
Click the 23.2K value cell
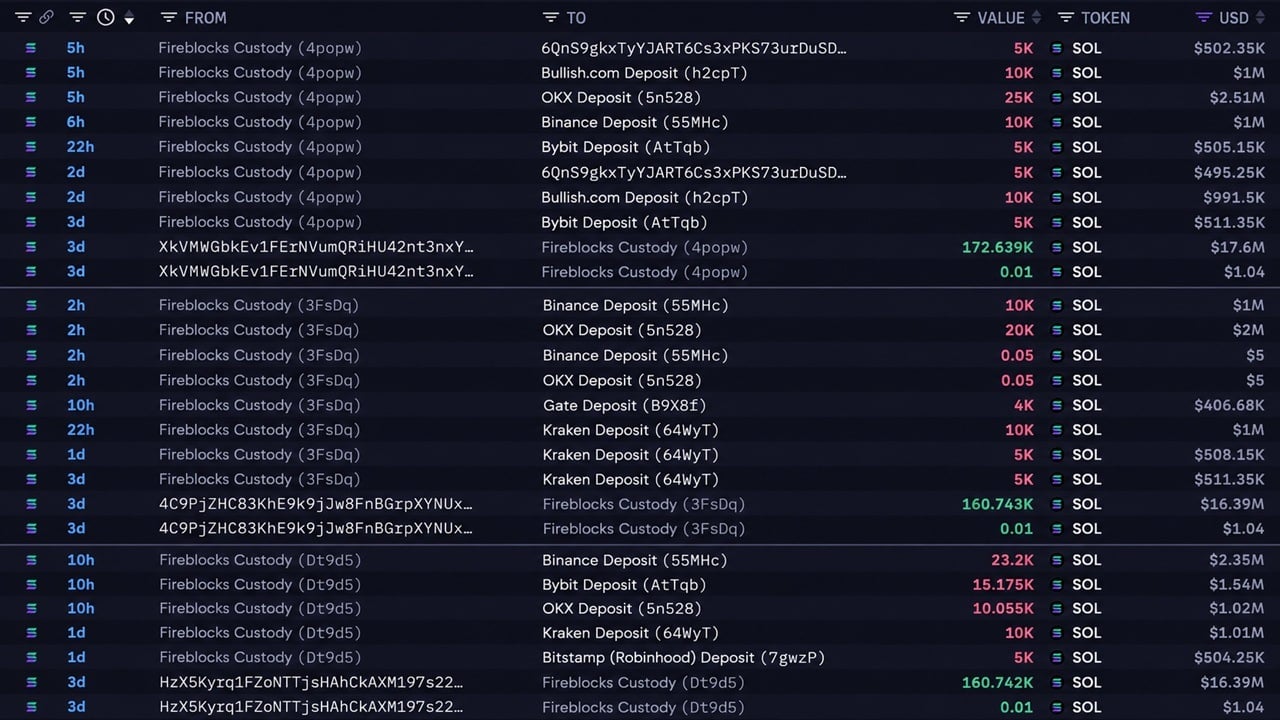[1012, 560]
